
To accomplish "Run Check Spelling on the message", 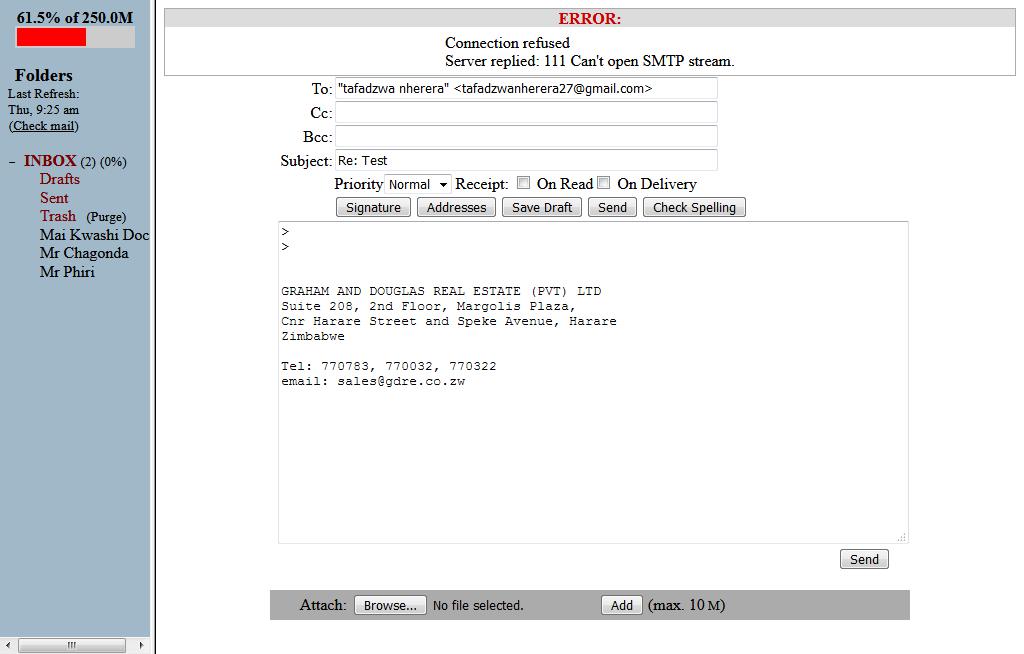I will (x=694, y=207).
